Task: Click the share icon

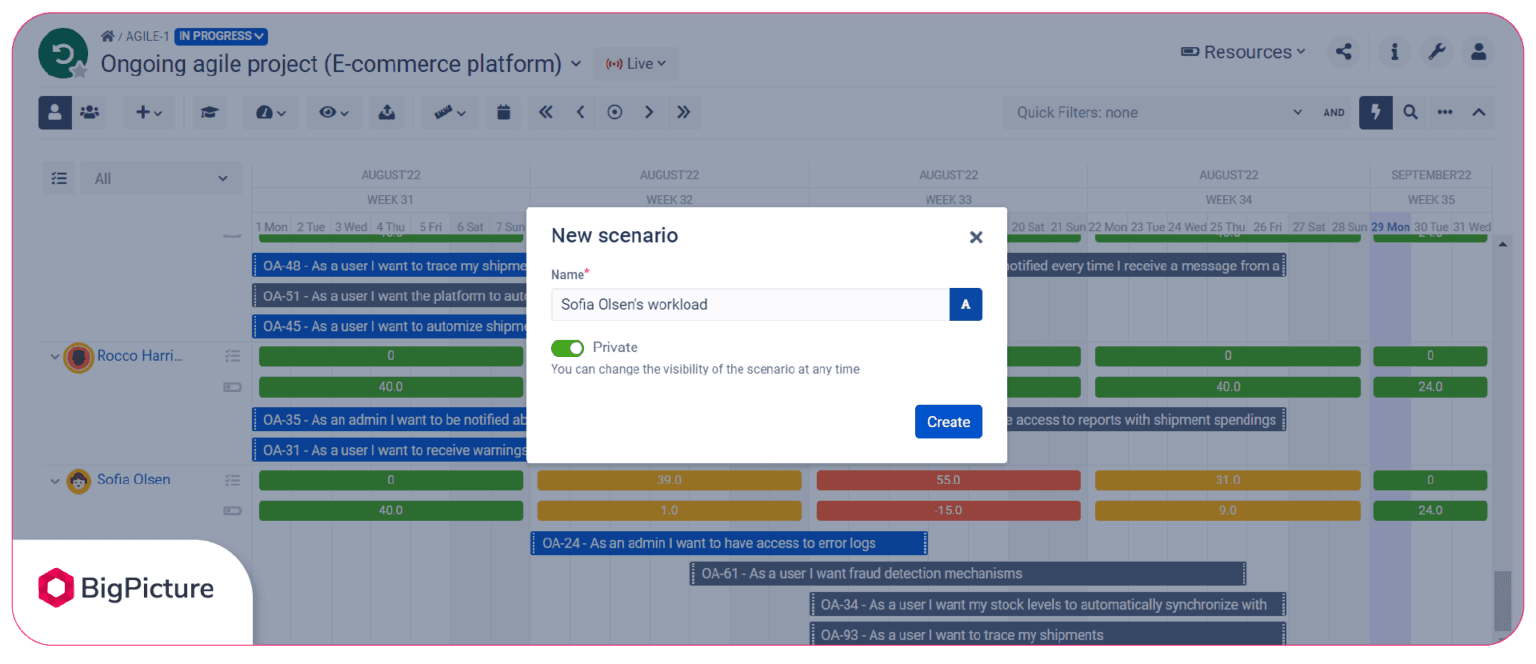Action: coord(1344,52)
